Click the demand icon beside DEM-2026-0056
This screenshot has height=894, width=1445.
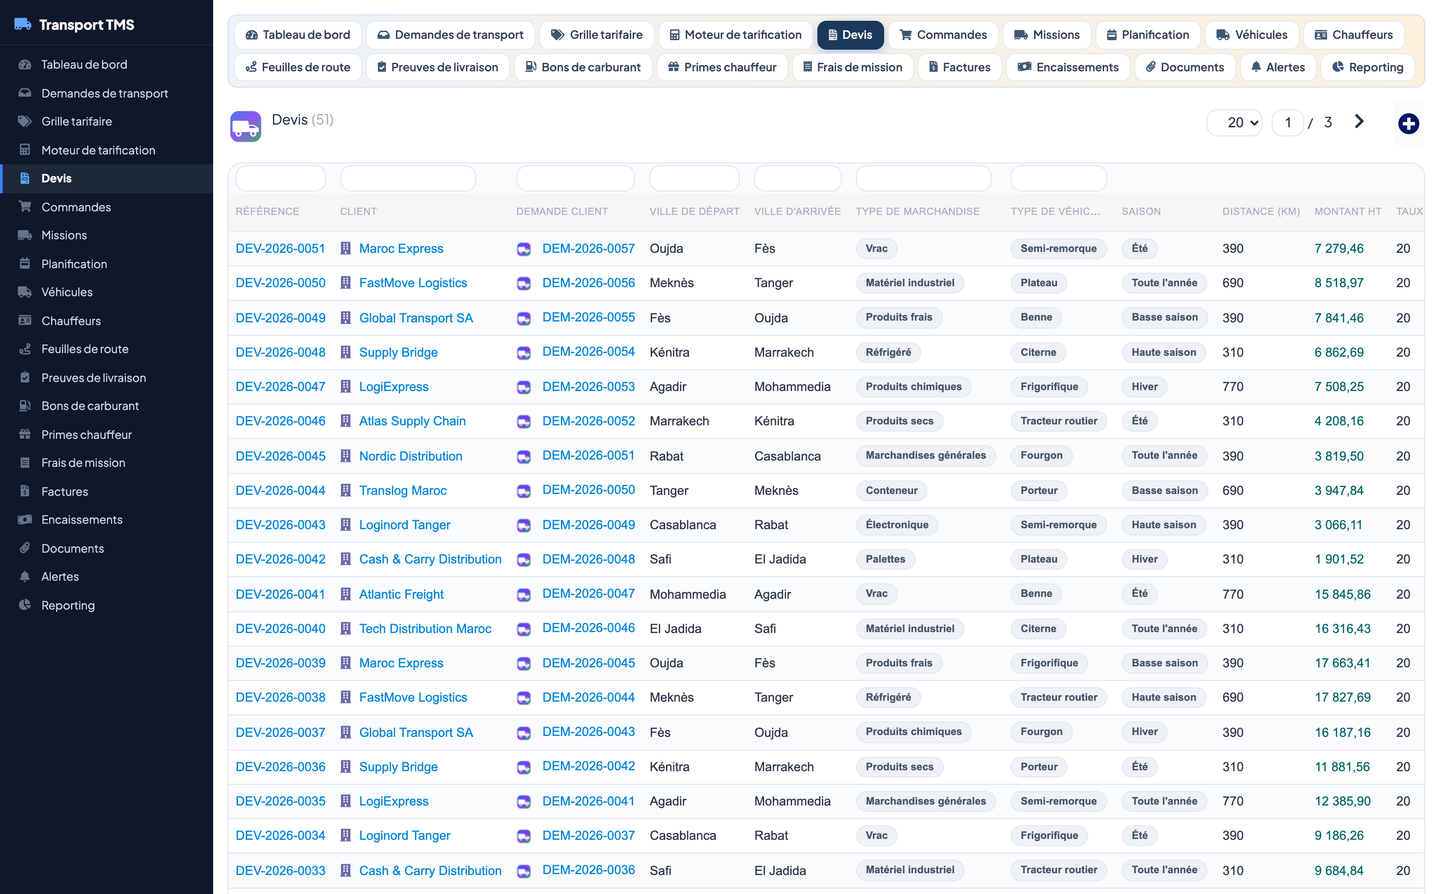[x=523, y=284]
